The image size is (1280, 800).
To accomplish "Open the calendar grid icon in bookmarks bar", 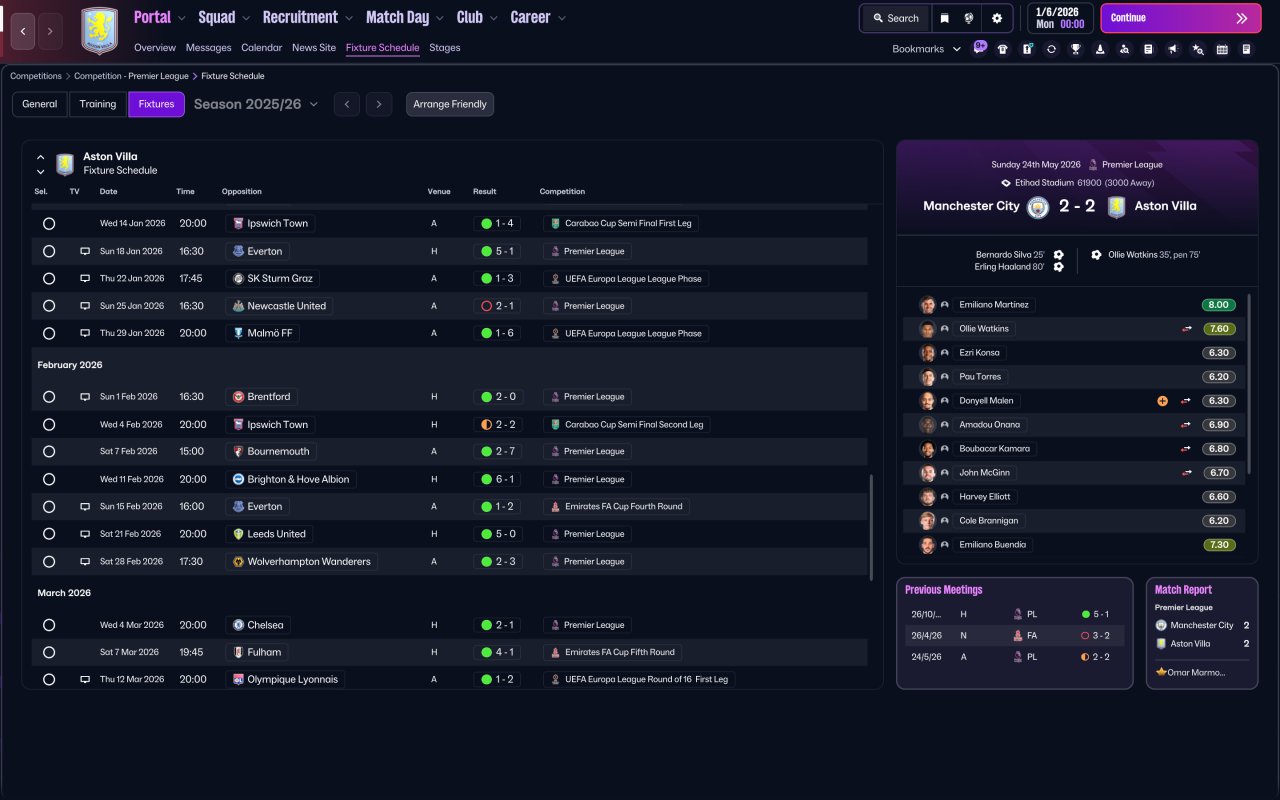I will 1222,49.
